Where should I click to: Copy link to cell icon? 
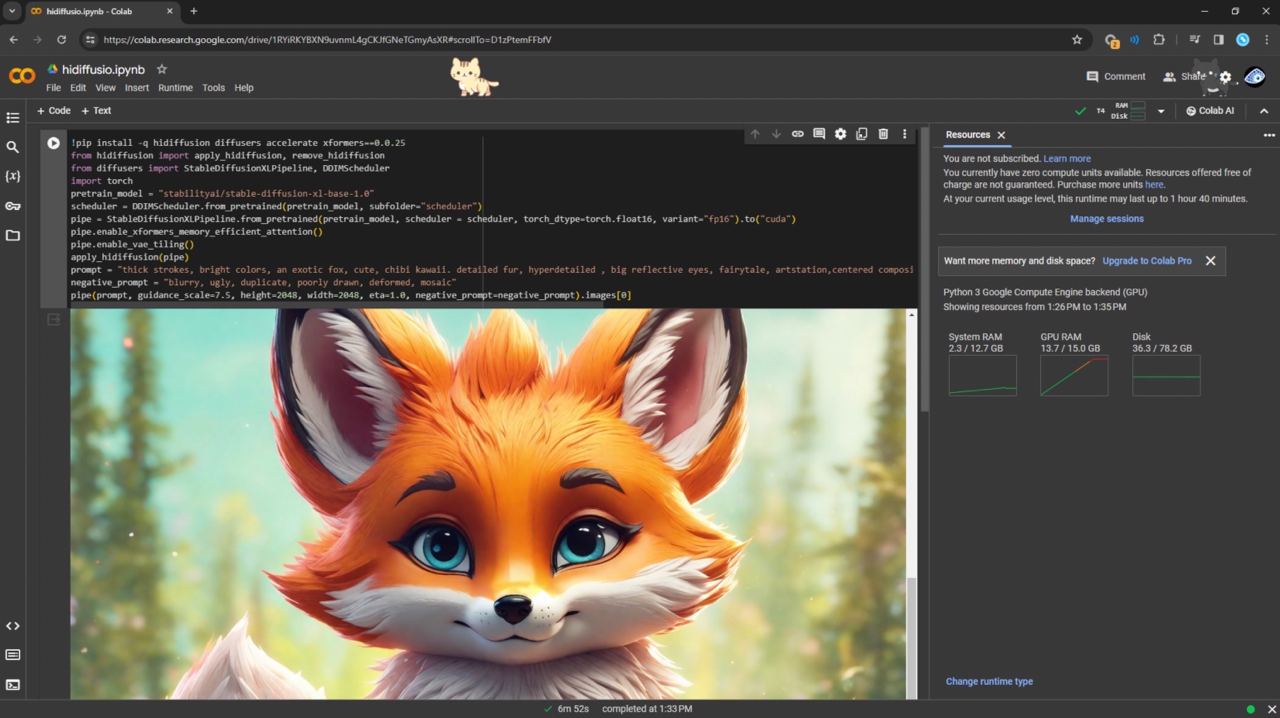tap(798, 134)
